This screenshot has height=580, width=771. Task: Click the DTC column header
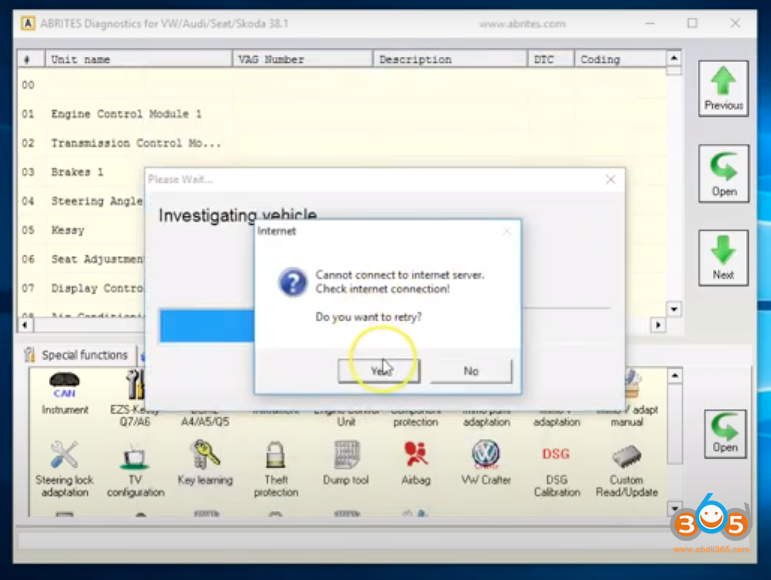coord(551,59)
